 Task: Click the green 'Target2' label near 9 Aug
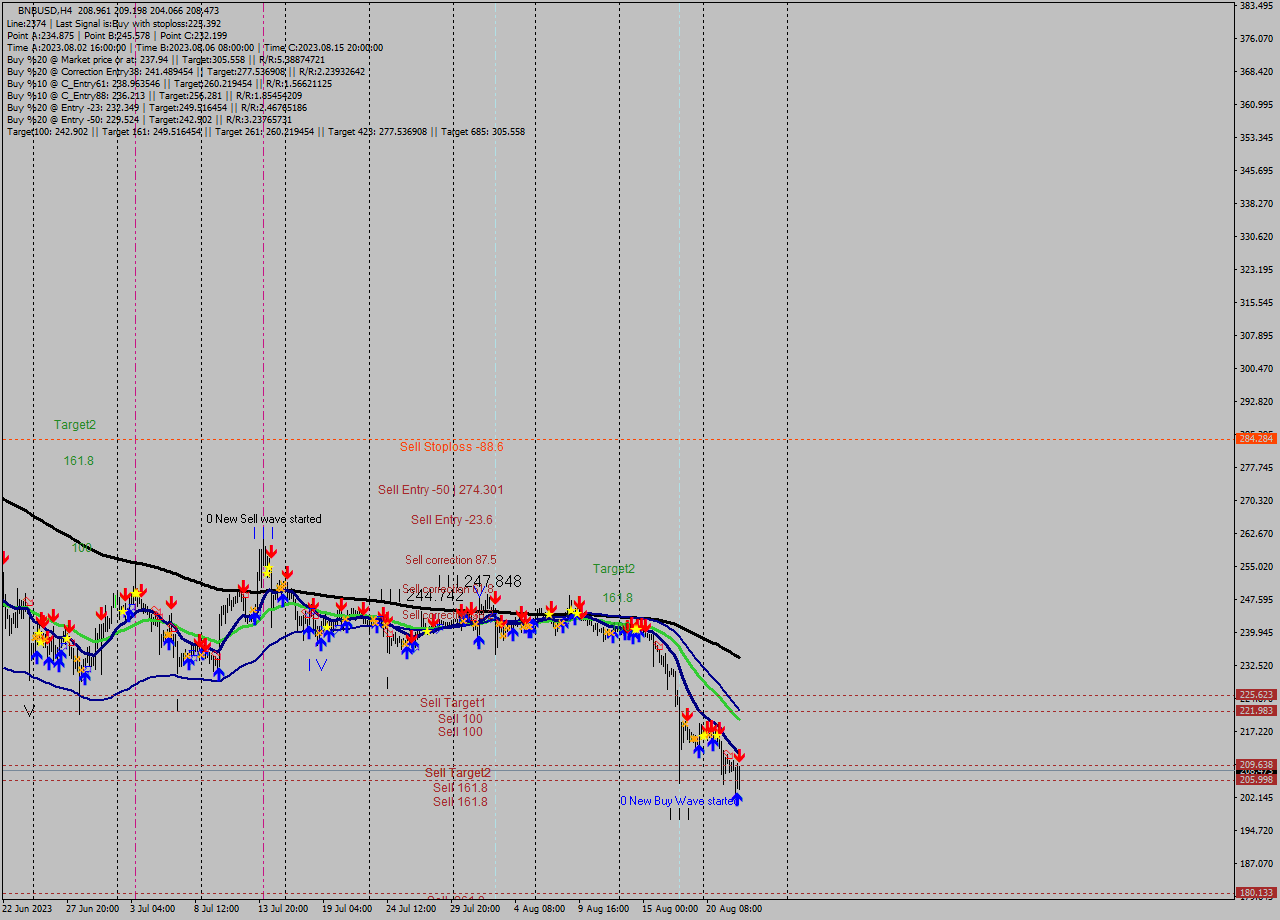[613, 568]
